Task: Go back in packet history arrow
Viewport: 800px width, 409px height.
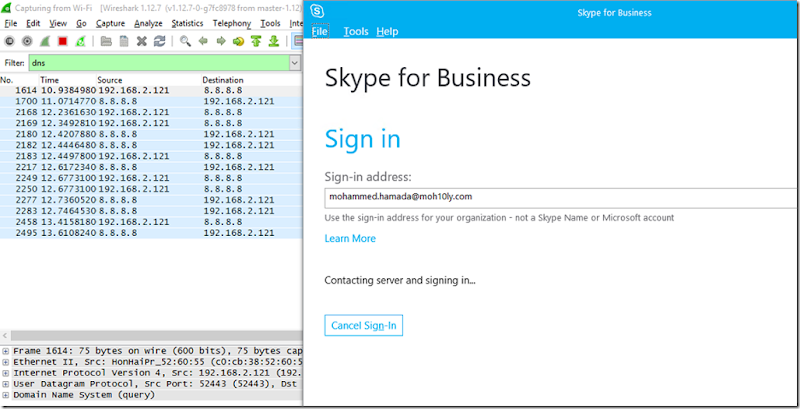Action: 203,41
